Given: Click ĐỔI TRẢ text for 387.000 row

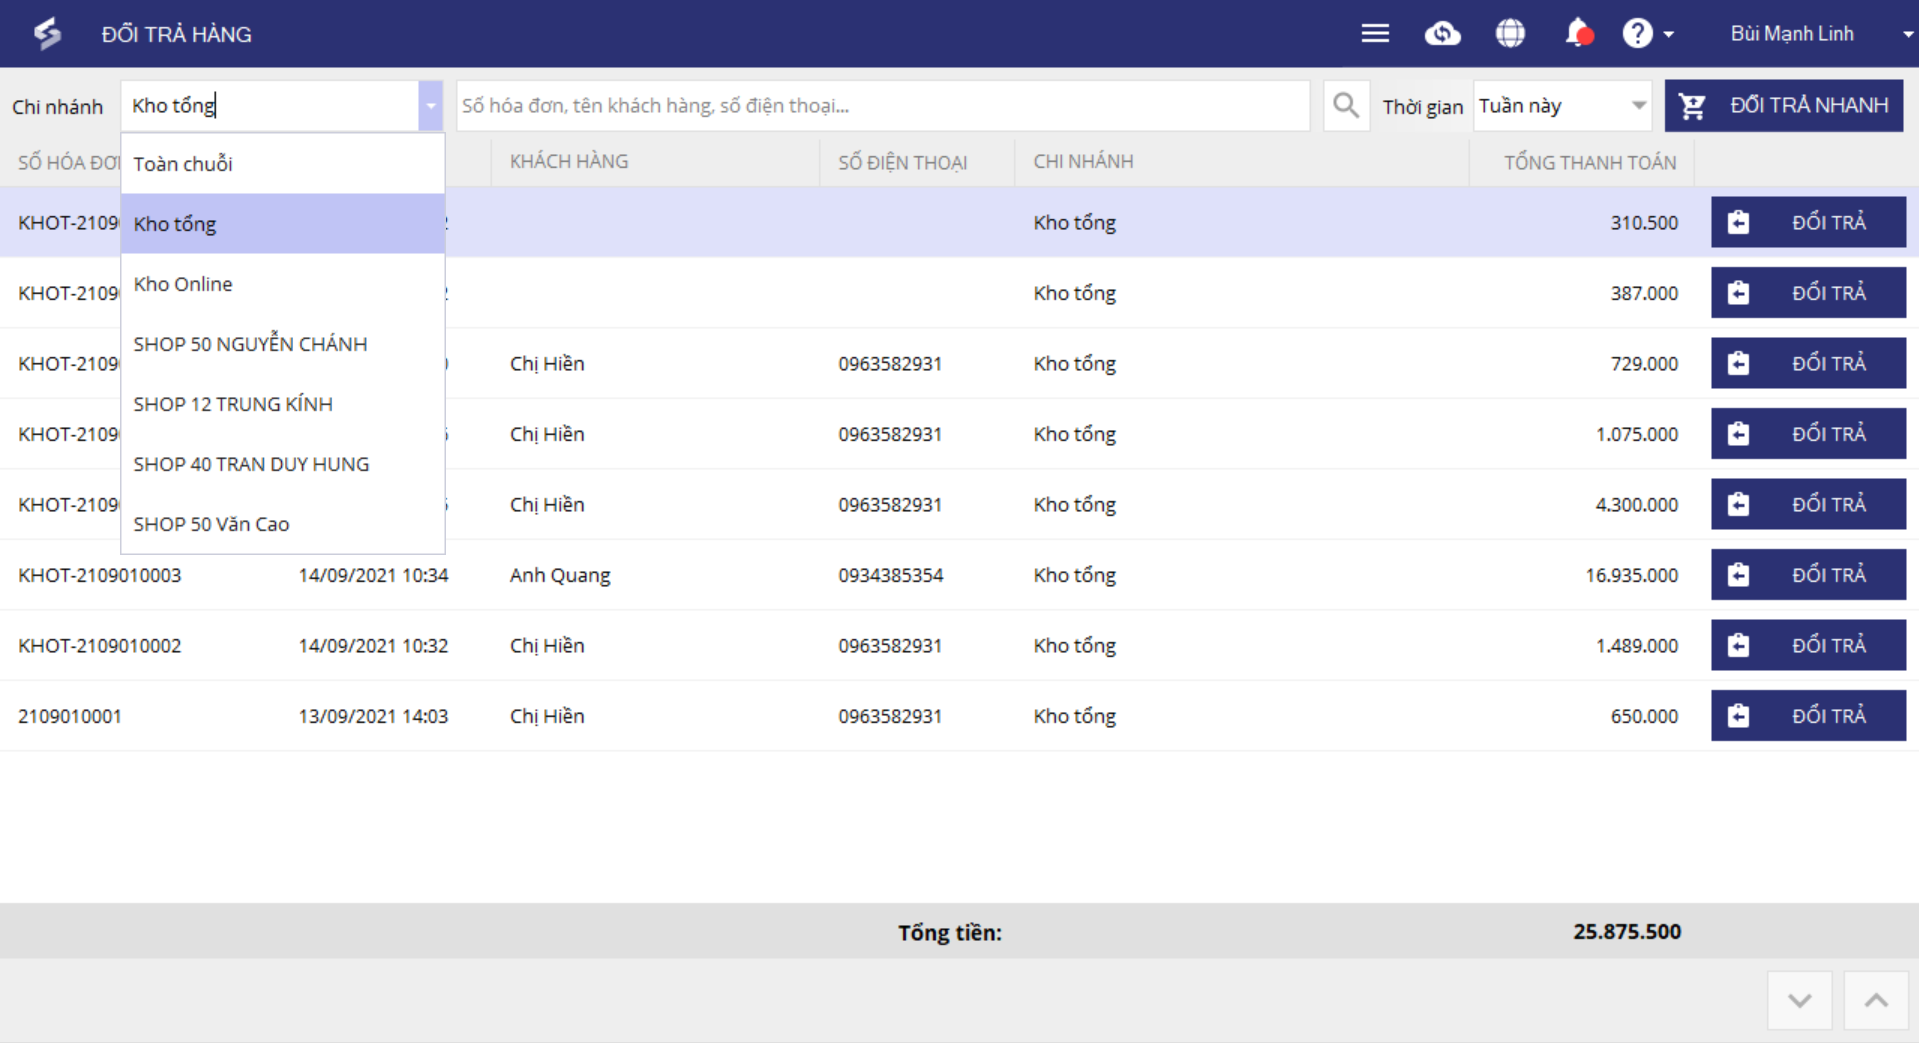Looking at the screenshot, I should 1829,293.
